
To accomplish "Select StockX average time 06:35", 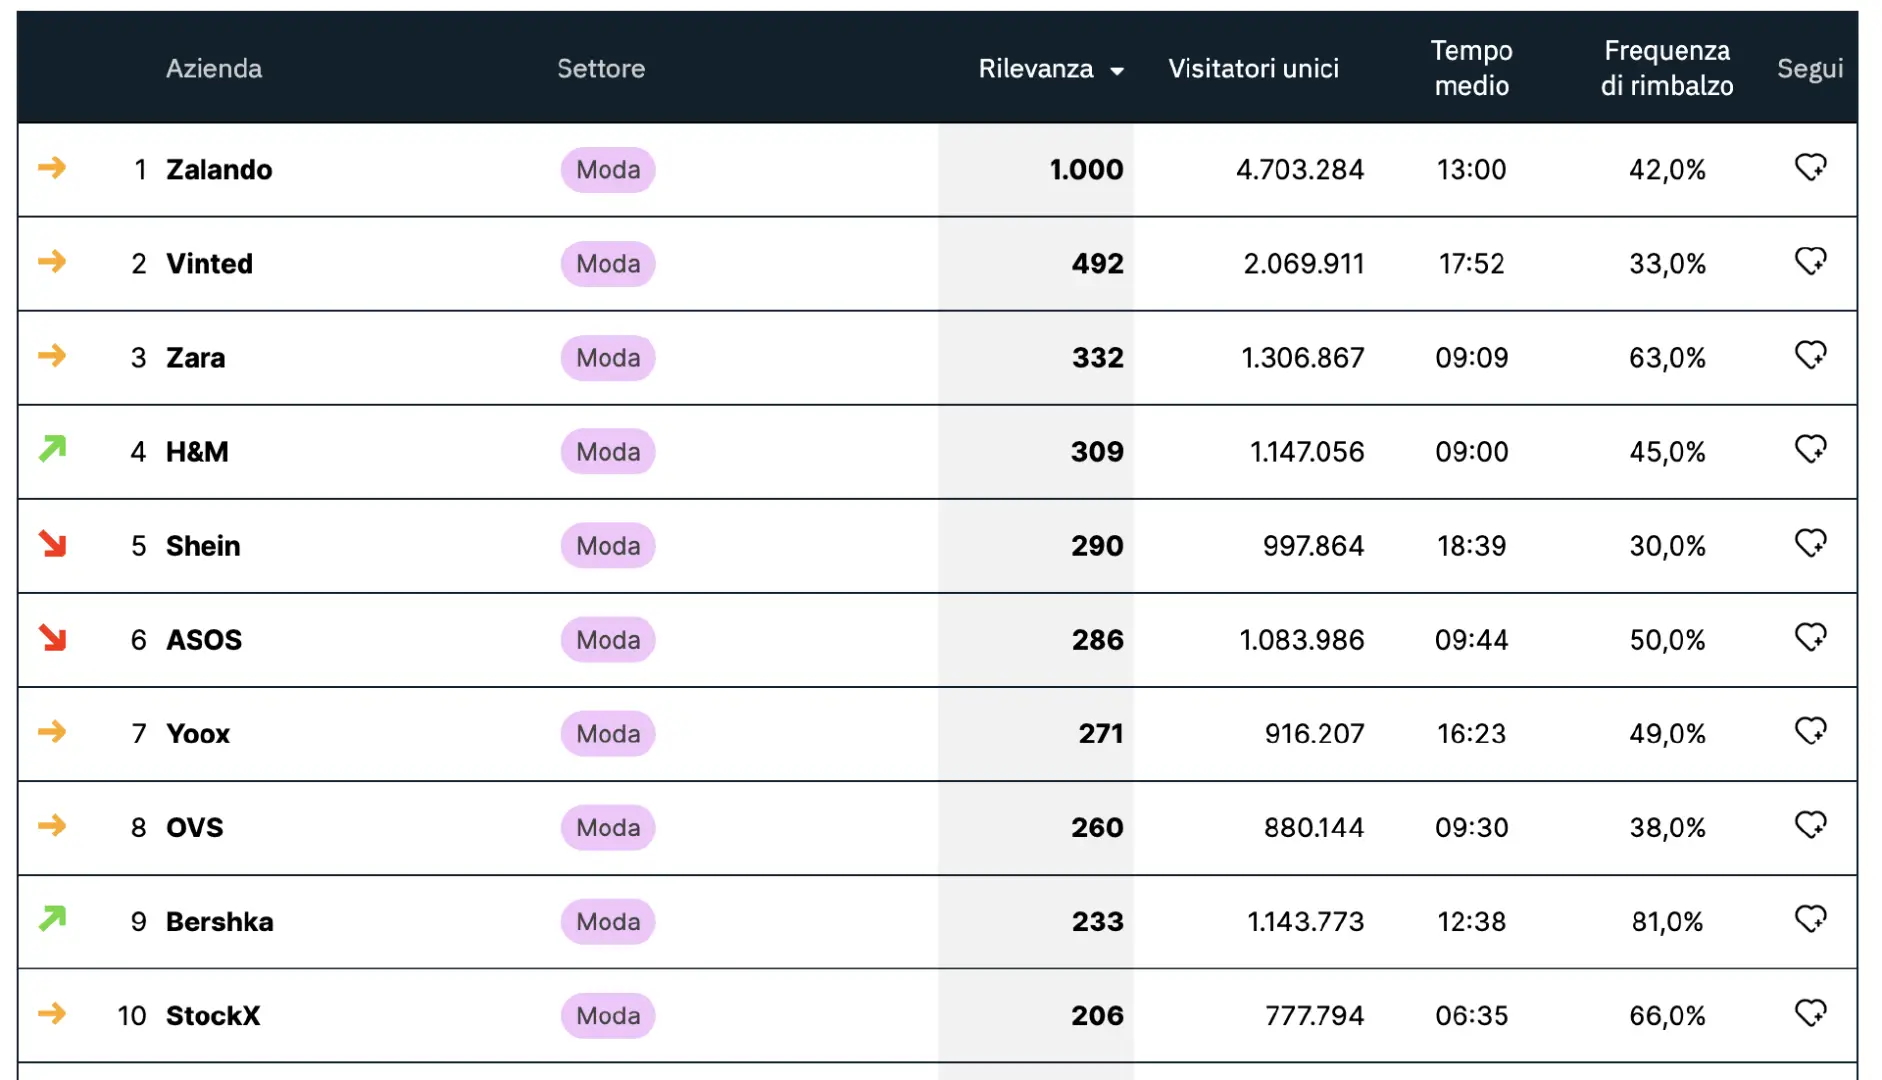I will point(1471,1015).
